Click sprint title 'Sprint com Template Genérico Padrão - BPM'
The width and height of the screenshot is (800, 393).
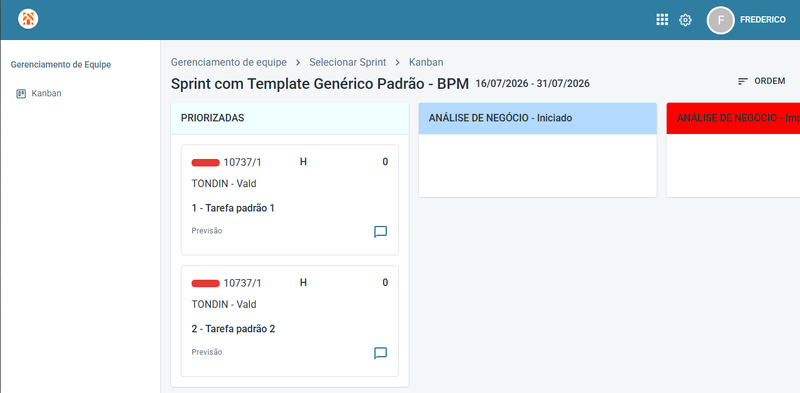coord(320,84)
